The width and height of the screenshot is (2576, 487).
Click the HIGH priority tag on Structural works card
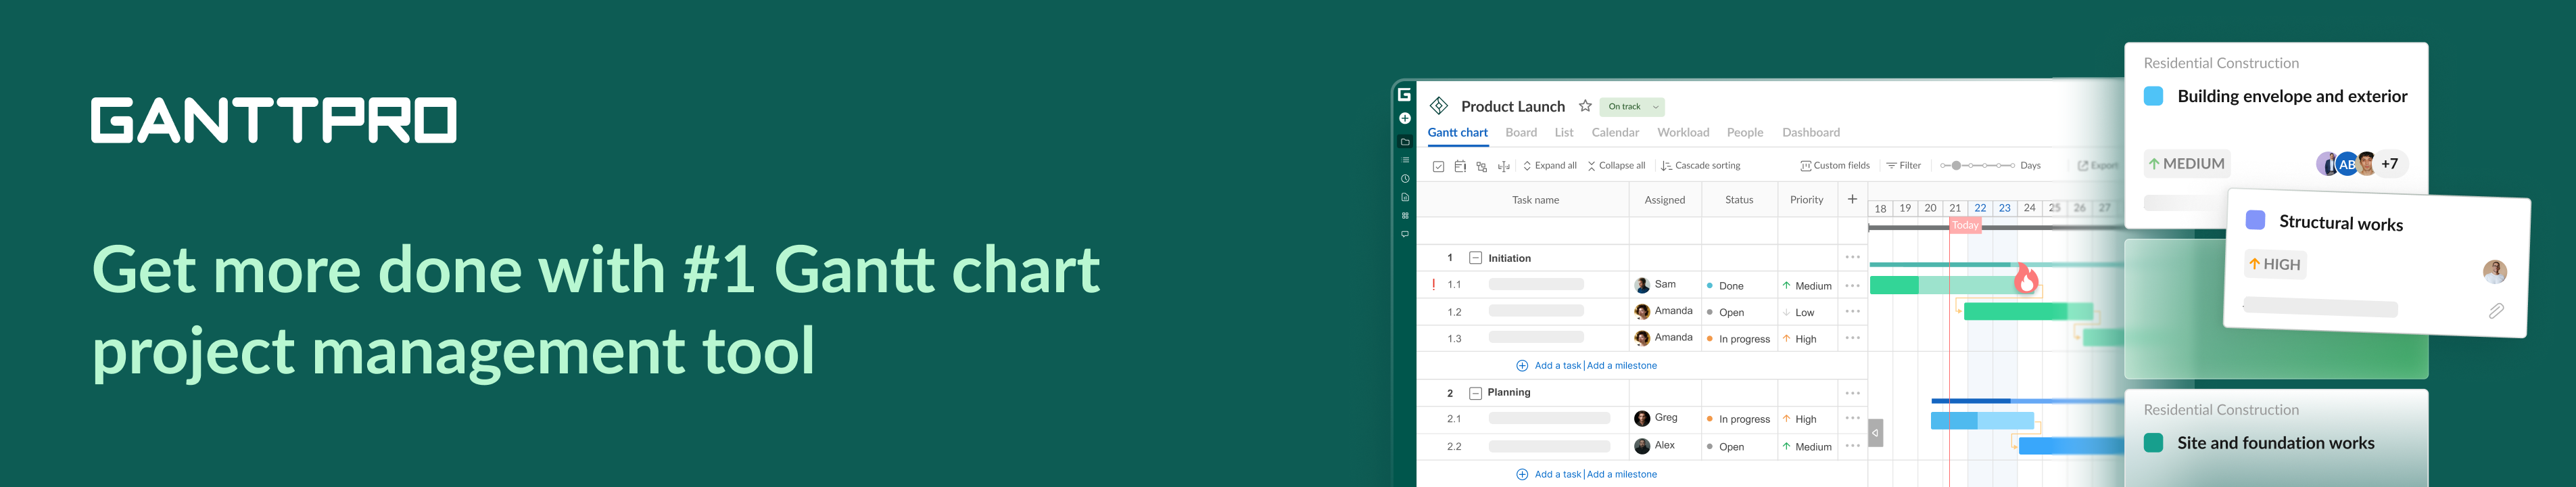[x=2275, y=264]
